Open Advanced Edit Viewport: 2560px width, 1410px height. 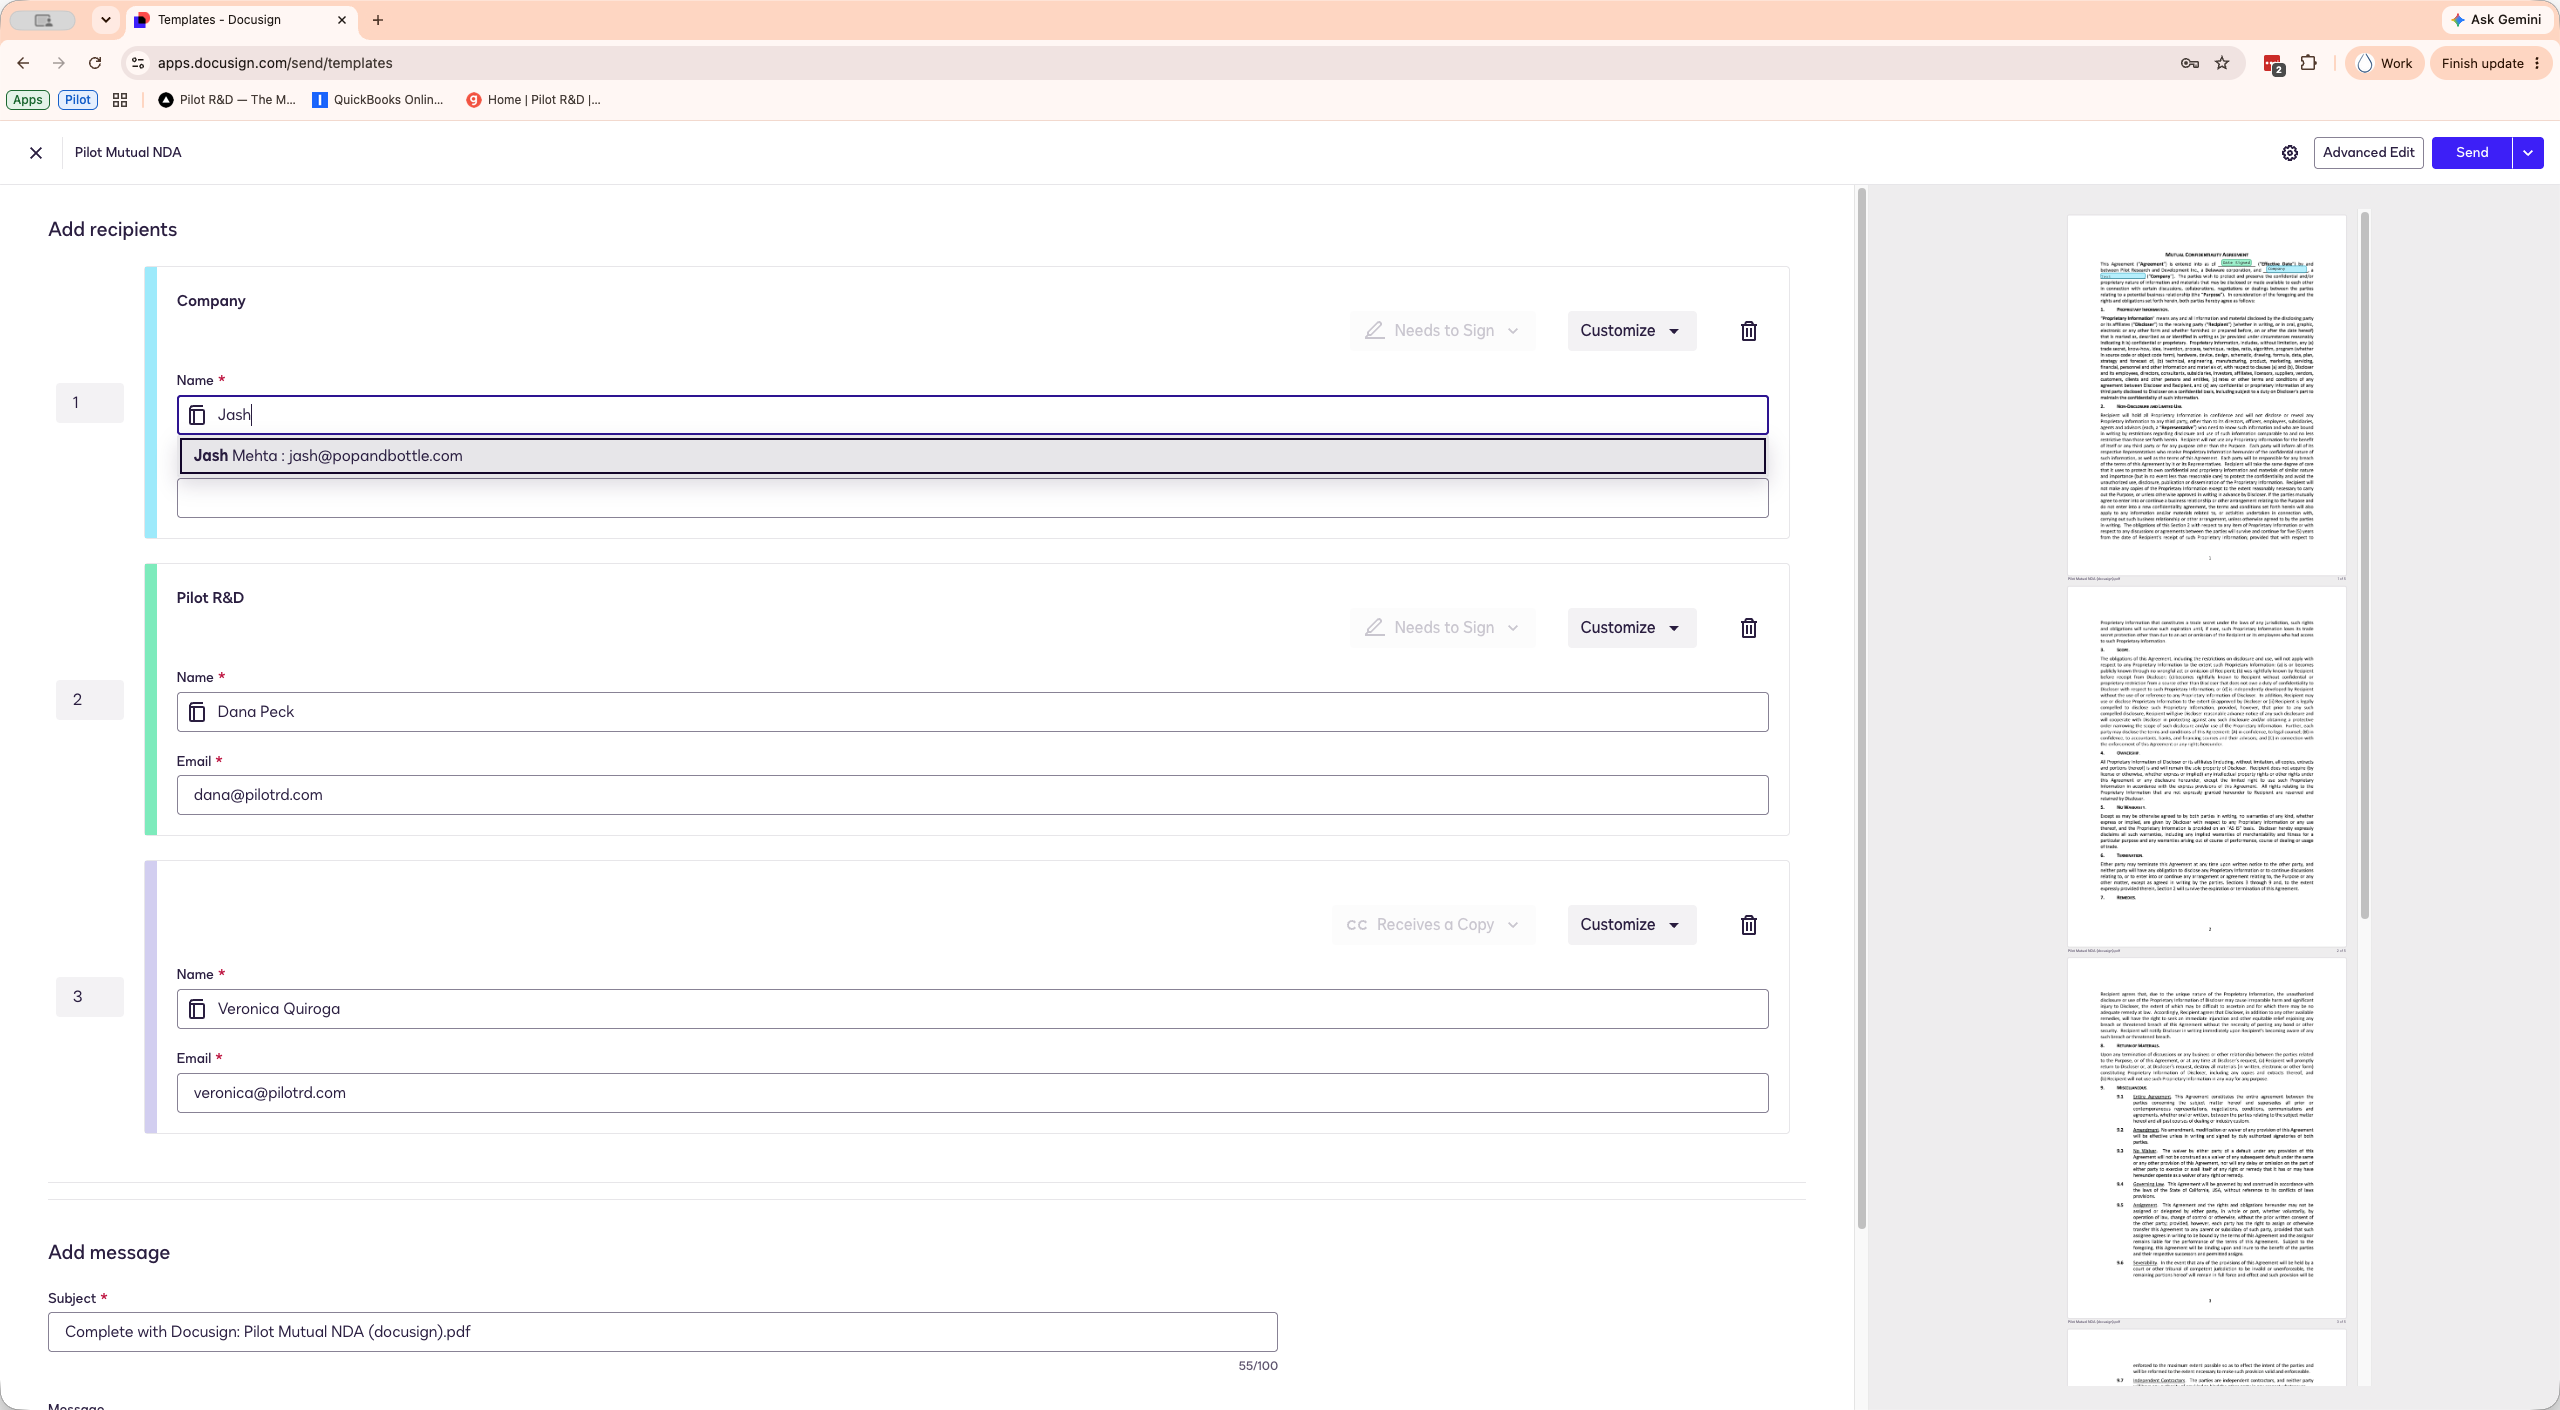2368,153
